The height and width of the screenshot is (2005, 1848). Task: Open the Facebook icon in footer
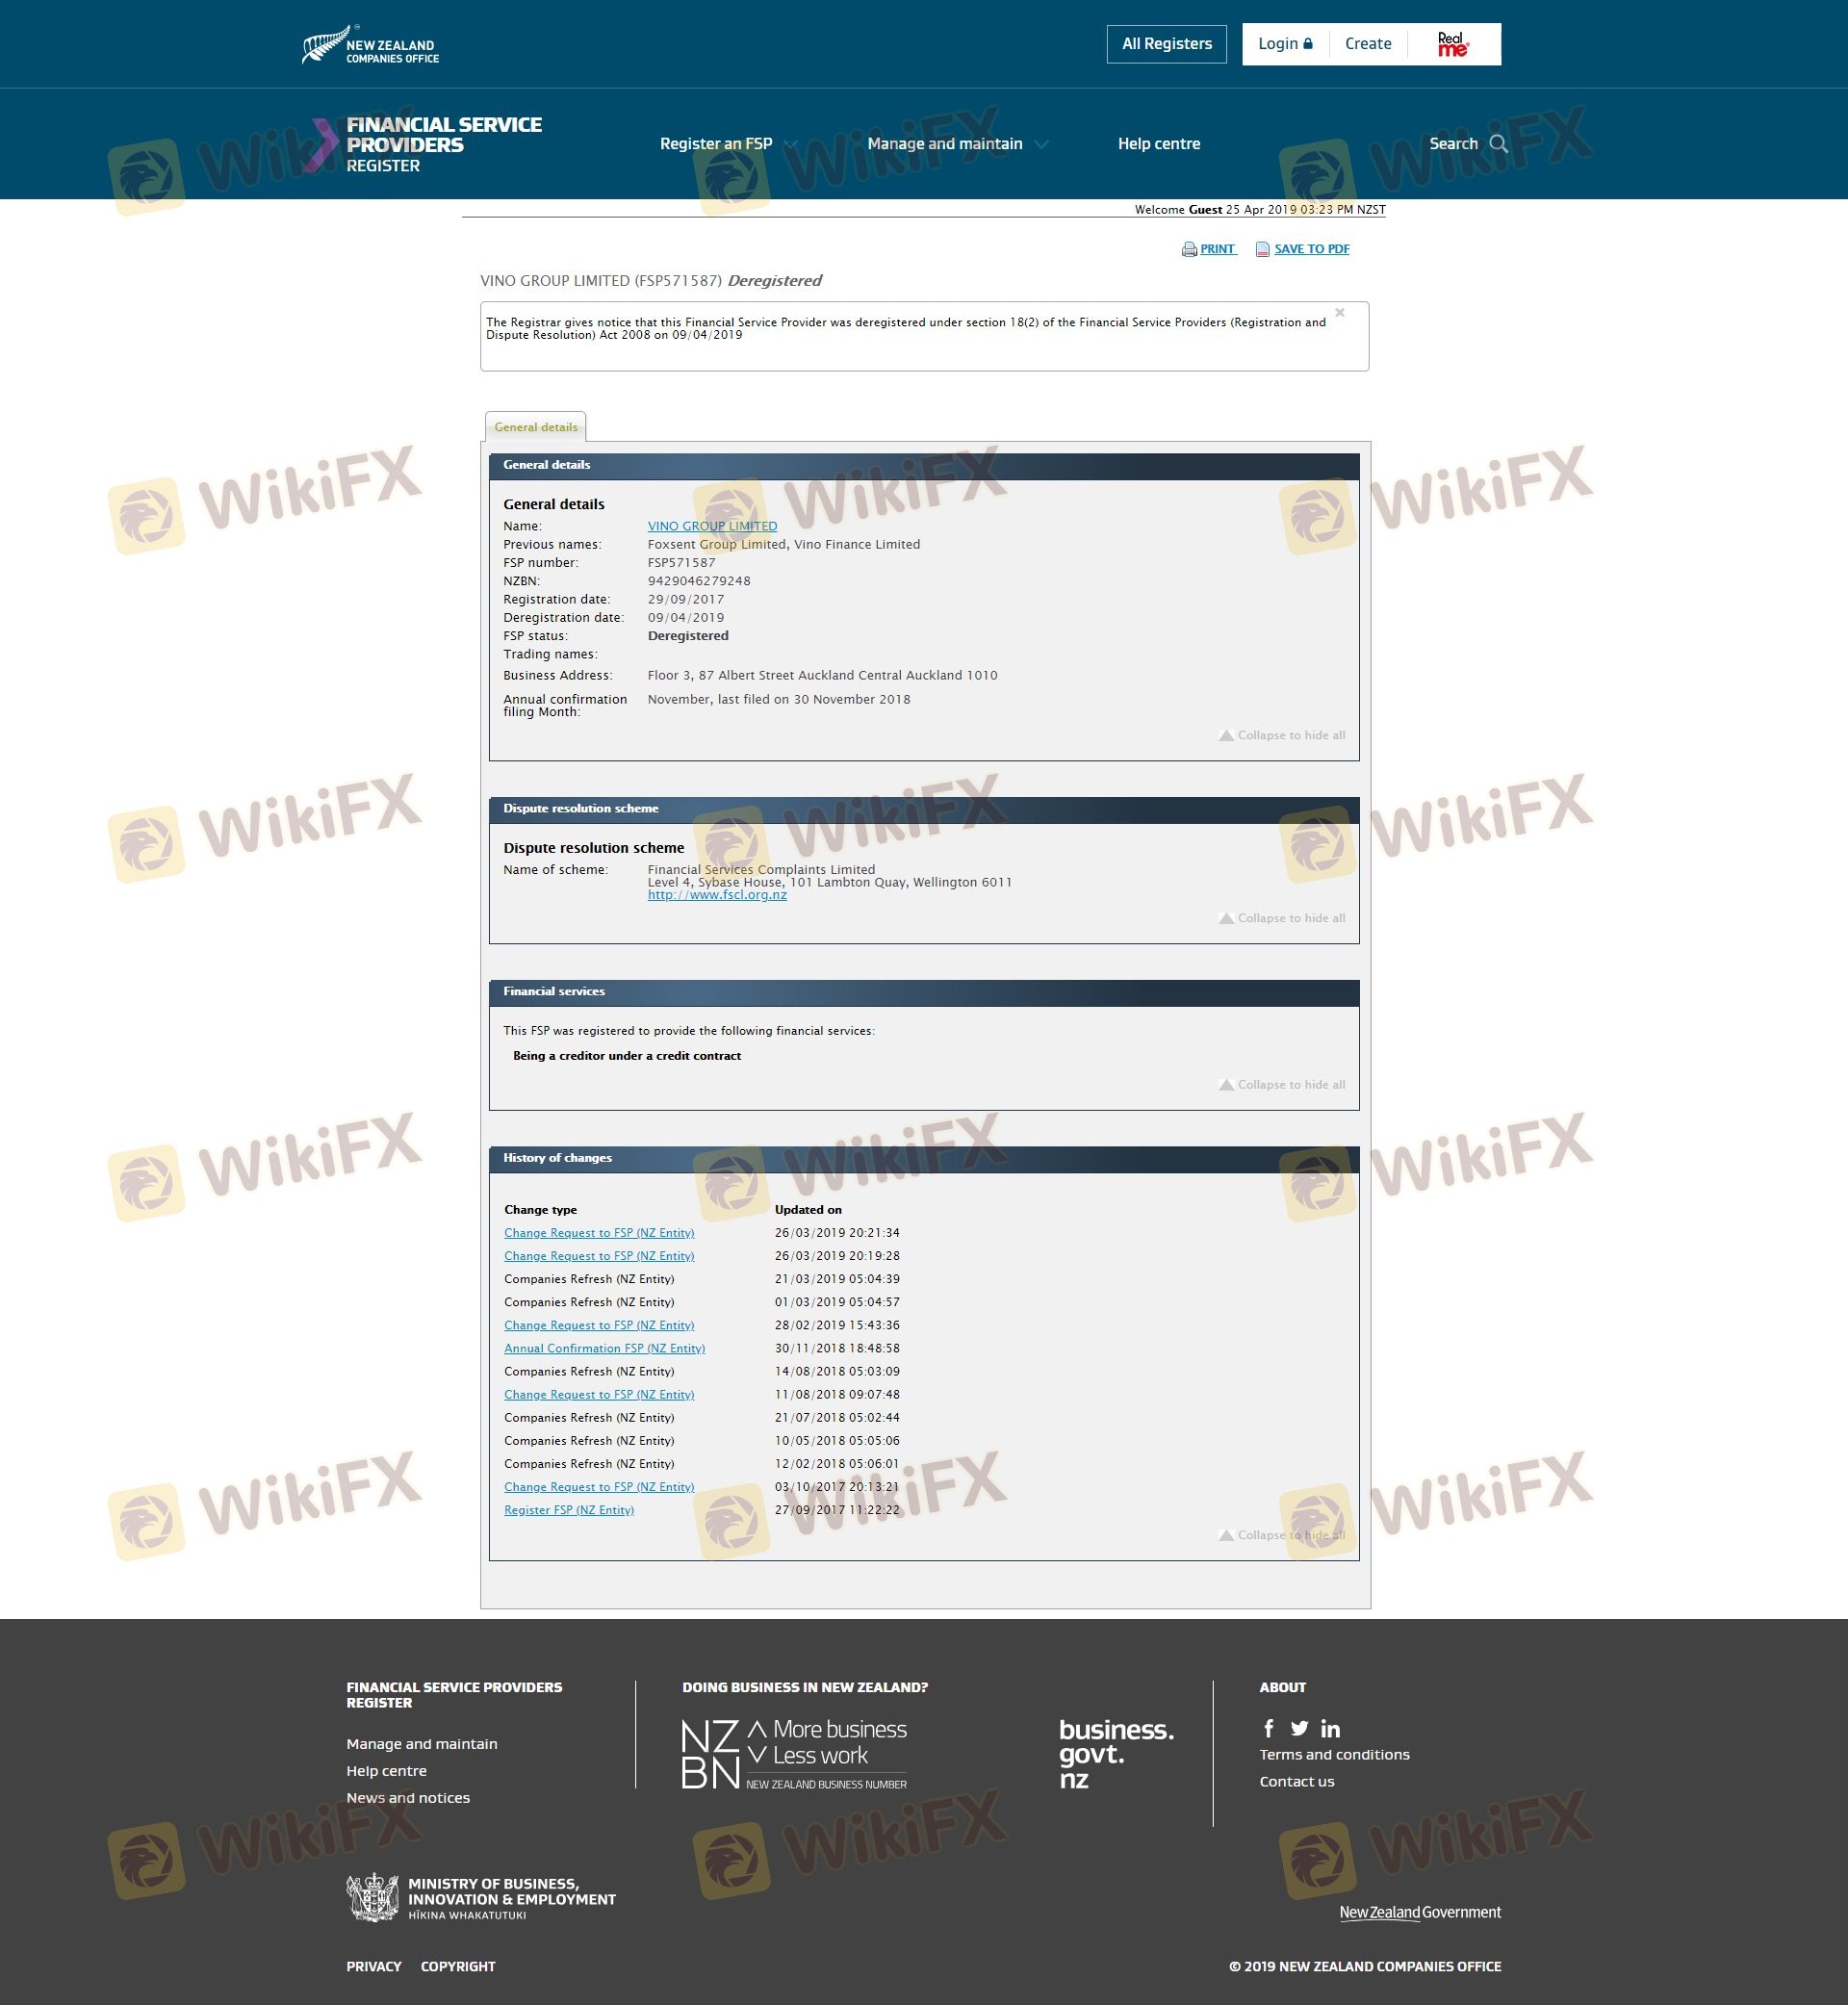pos(1268,1728)
